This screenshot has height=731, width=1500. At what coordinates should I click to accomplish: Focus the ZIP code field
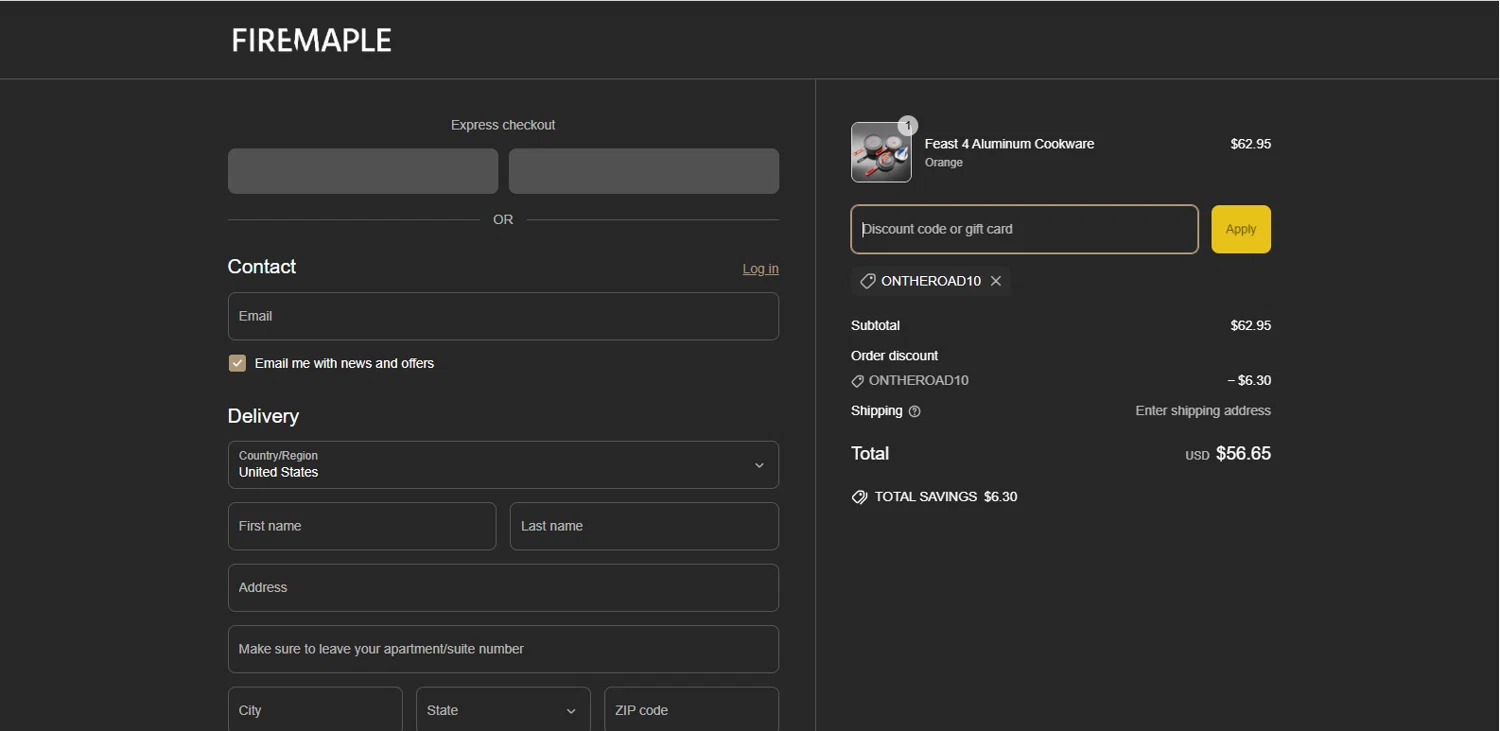click(x=692, y=710)
